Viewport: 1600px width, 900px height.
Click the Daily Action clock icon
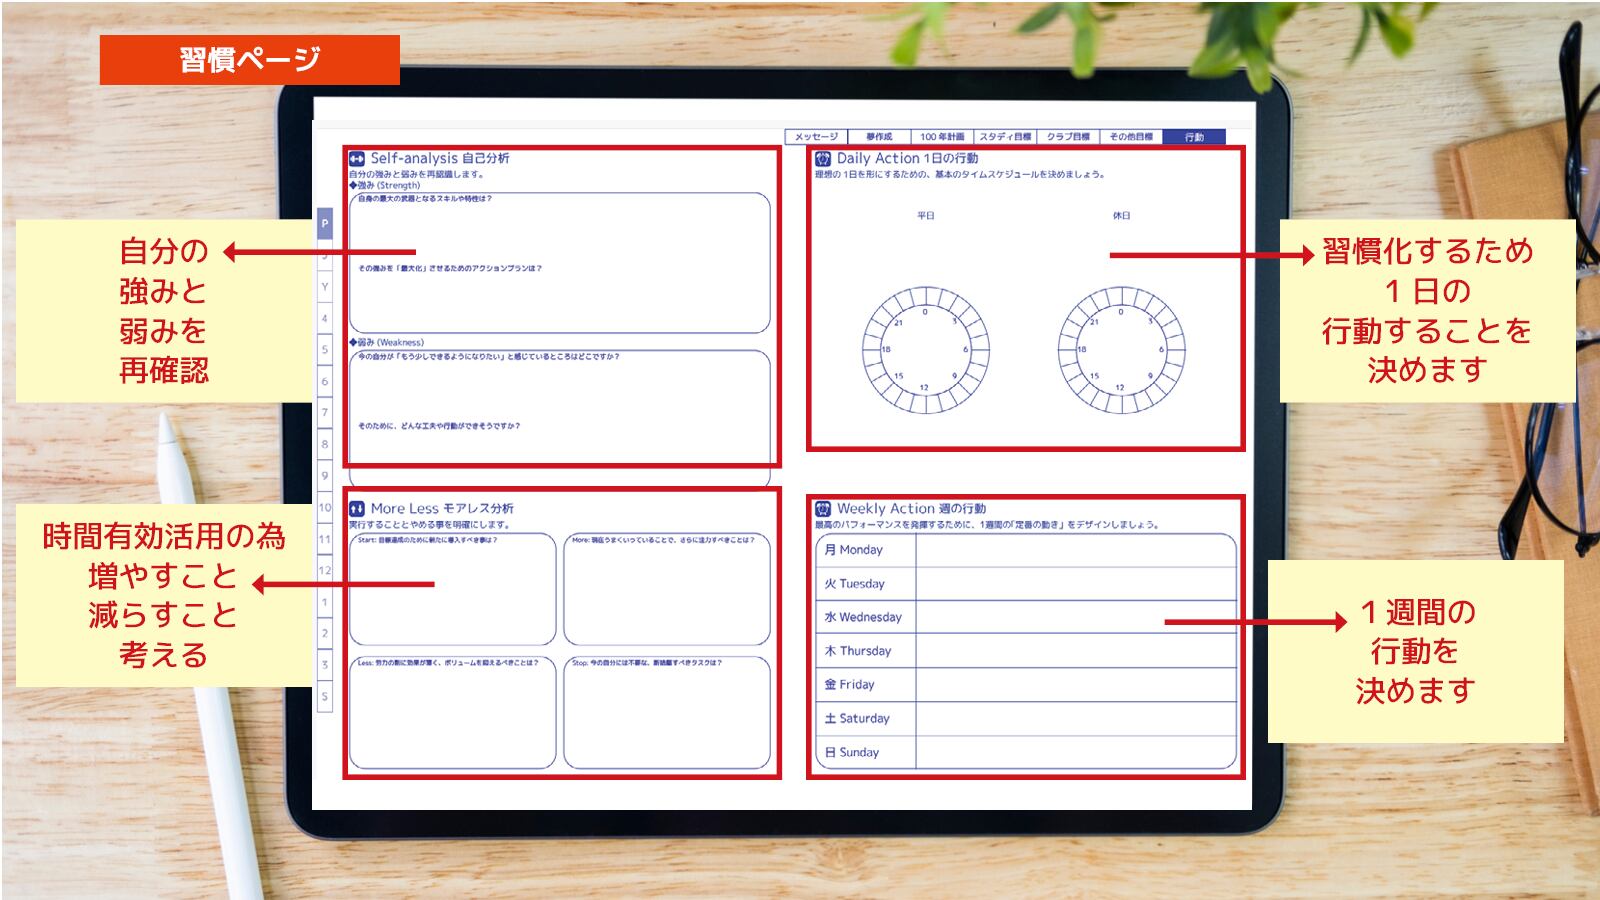[823, 158]
